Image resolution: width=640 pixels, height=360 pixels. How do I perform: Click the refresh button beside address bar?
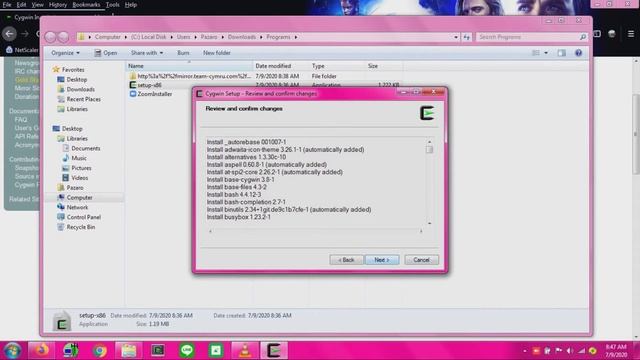(467, 37)
